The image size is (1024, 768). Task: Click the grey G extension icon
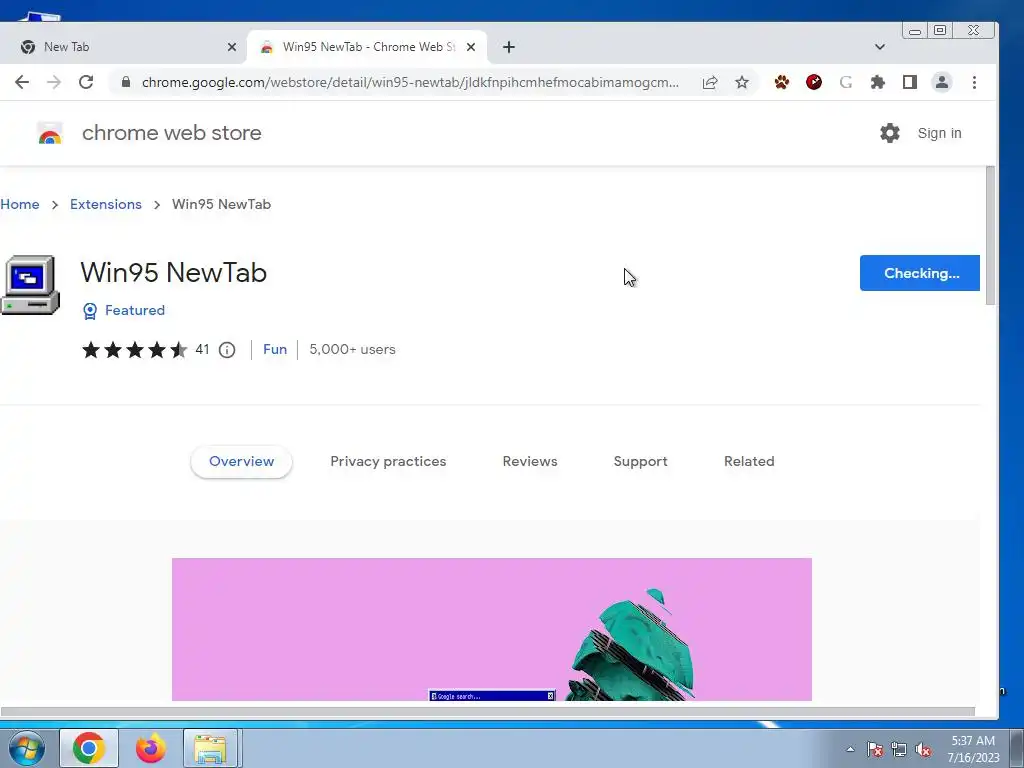click(846, 82)
